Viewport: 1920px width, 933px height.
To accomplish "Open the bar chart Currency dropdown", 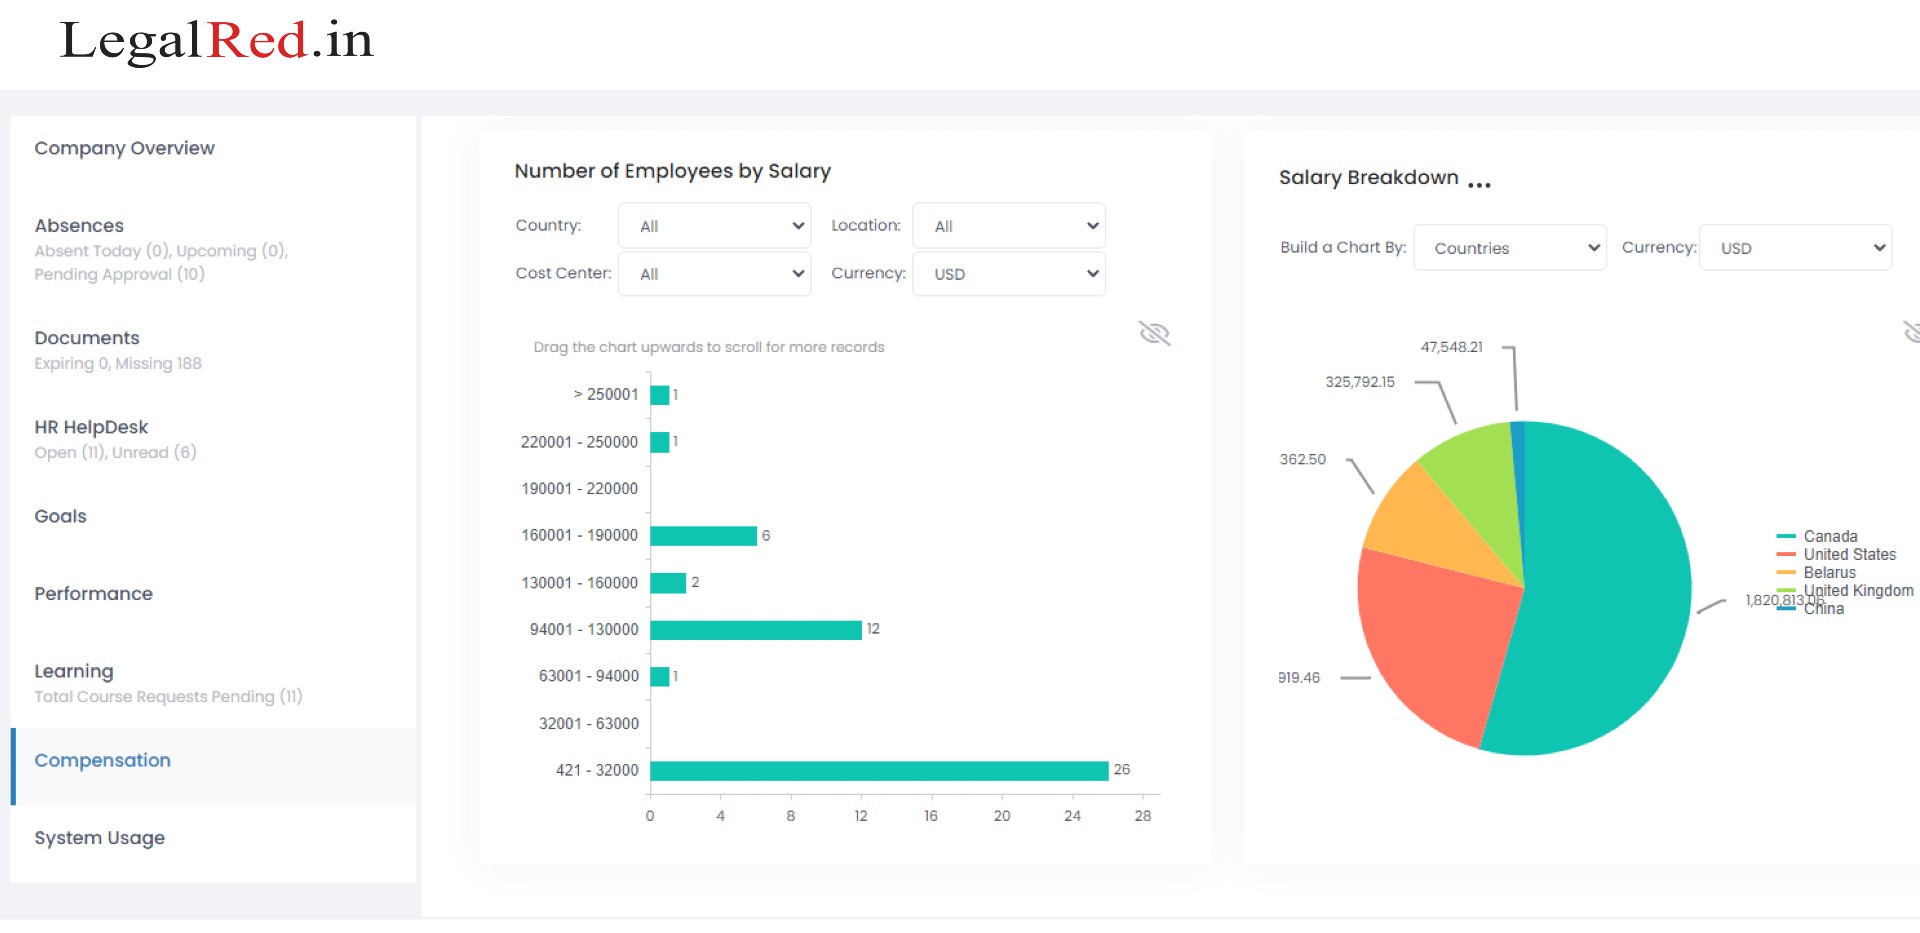I will (x=1008, y=274).
